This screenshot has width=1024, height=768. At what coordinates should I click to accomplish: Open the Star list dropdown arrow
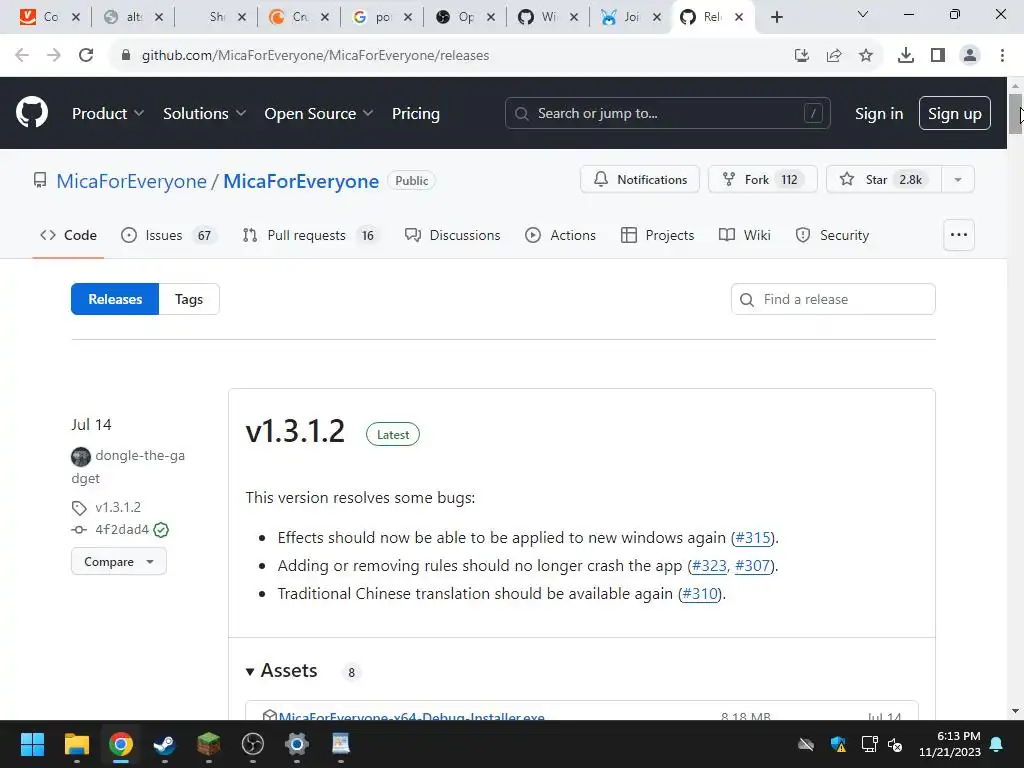[x=958, y=180]
